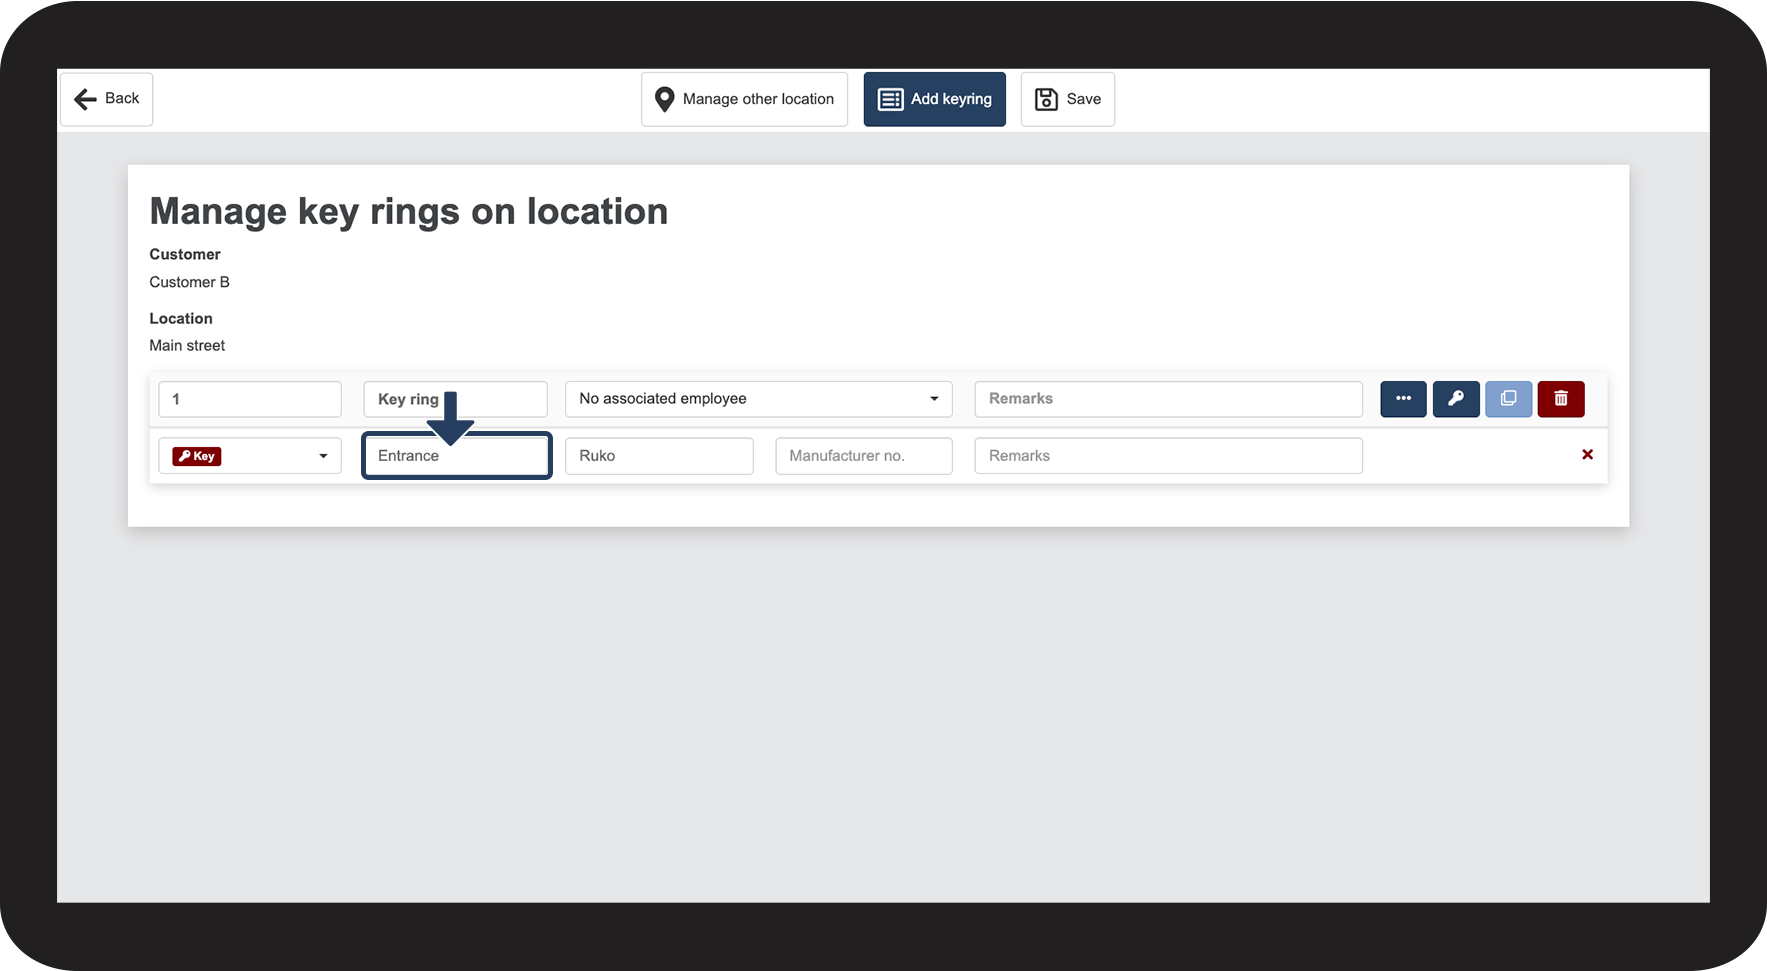Remove the key row with red X
Screen dimensions: 1767x971
[x=1587, y=455]
